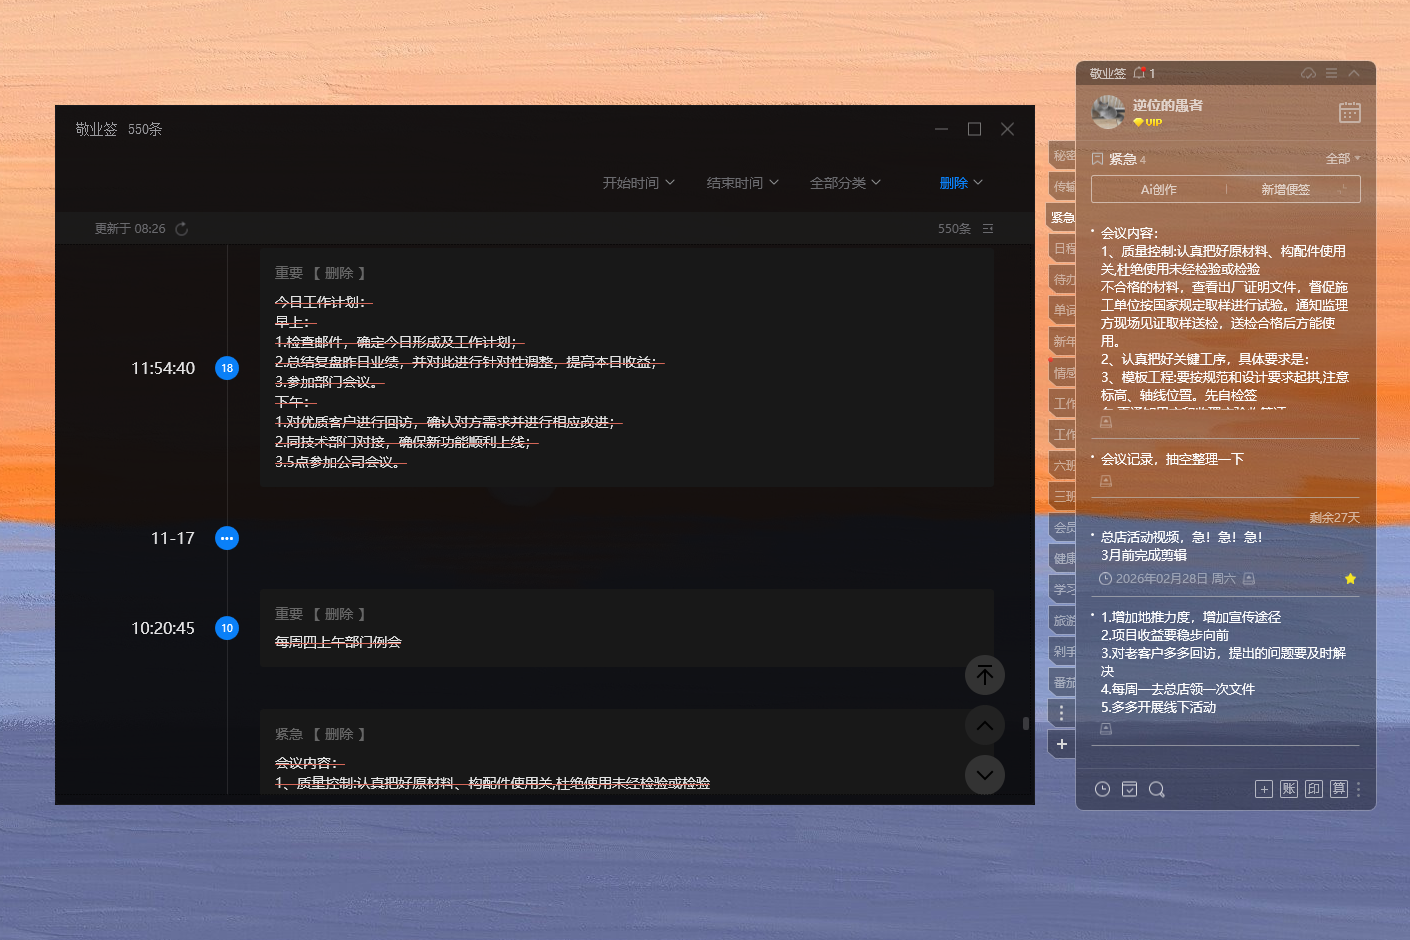The image size is (1410, 940).
Task: Click the cloud sync icon in the widget titlebar
Action: click(1308, 73)
